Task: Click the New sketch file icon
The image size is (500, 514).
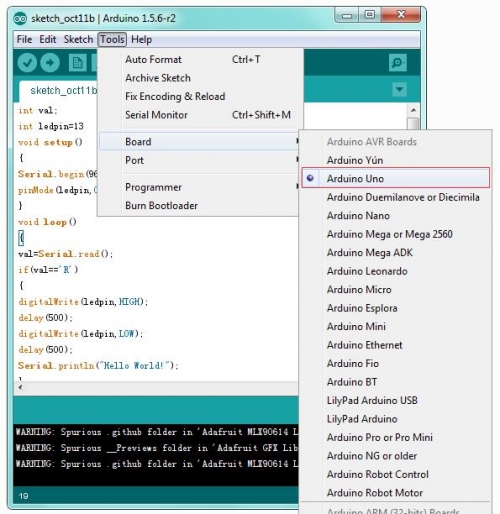Action: [x=77, y=63]
